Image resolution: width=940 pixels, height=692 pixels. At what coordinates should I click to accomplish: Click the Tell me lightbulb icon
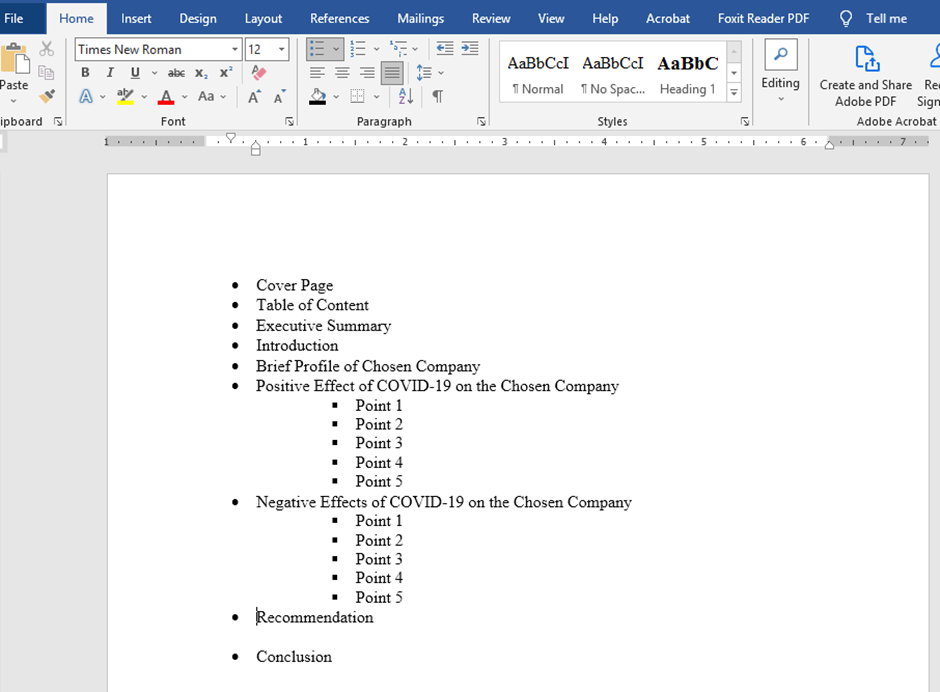[x=845, y=19]
